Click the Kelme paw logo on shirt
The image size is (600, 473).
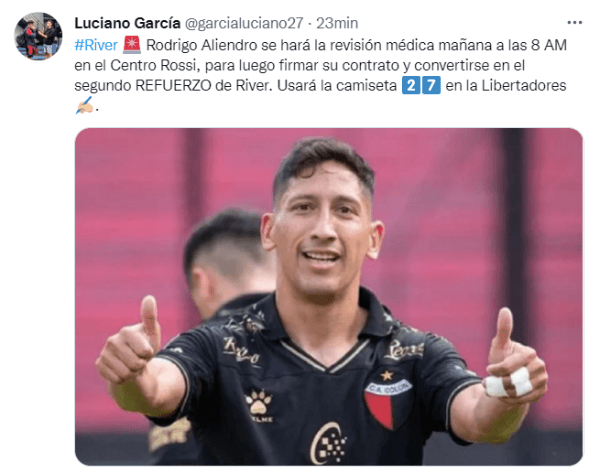(x=259, y=406)
